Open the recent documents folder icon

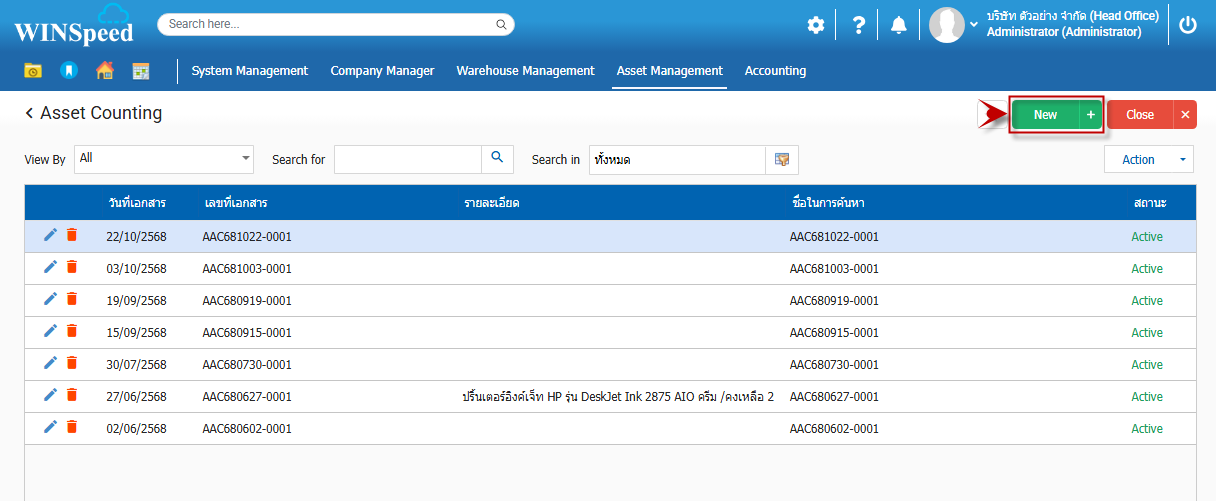[33, 71]
